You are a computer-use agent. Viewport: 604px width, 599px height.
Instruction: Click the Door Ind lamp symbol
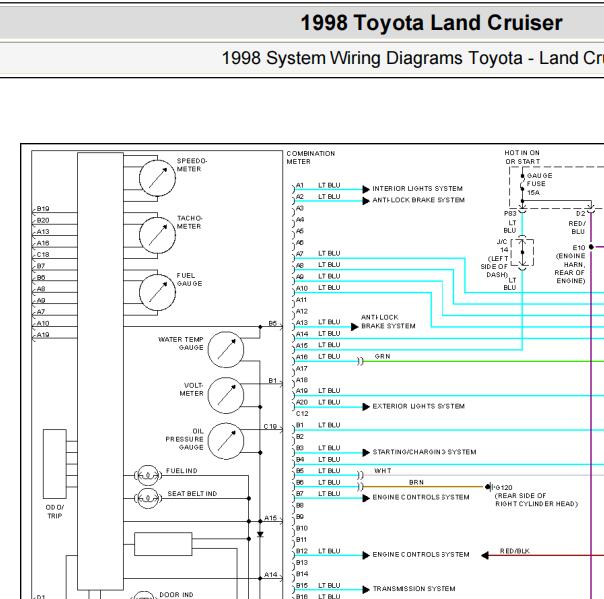[144, 596]
